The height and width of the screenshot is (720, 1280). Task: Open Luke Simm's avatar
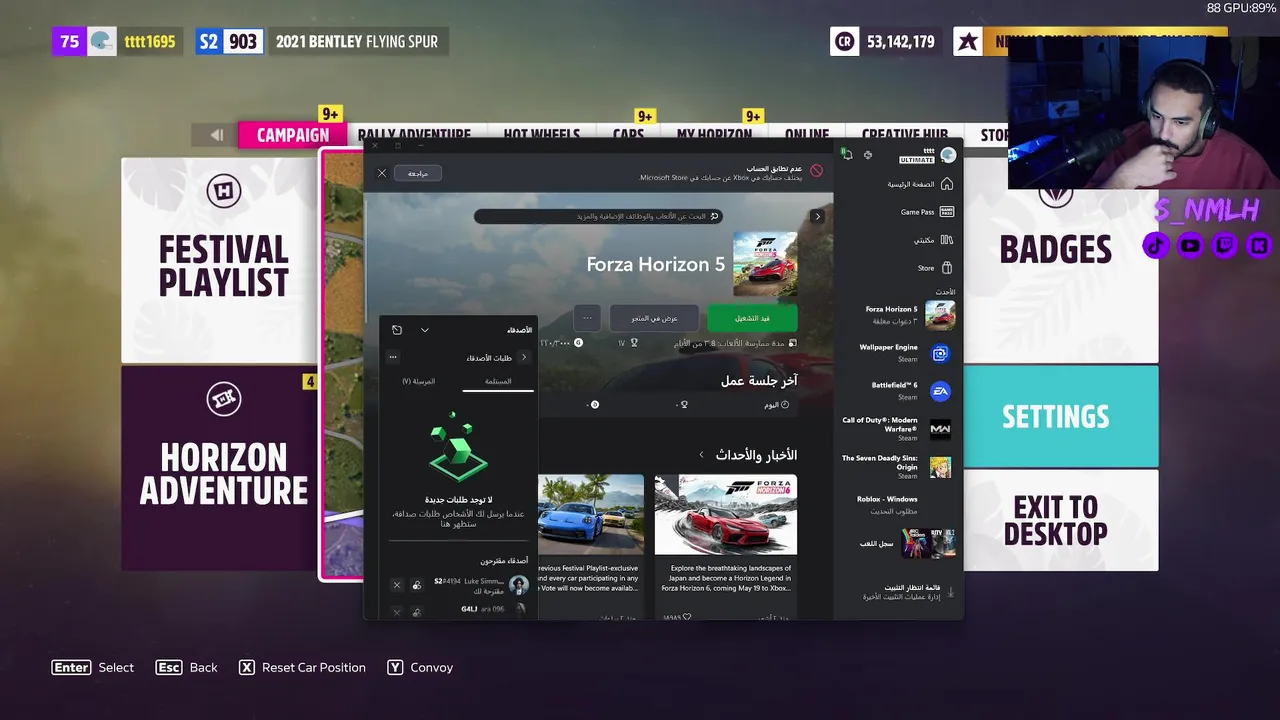pos(519,585)
